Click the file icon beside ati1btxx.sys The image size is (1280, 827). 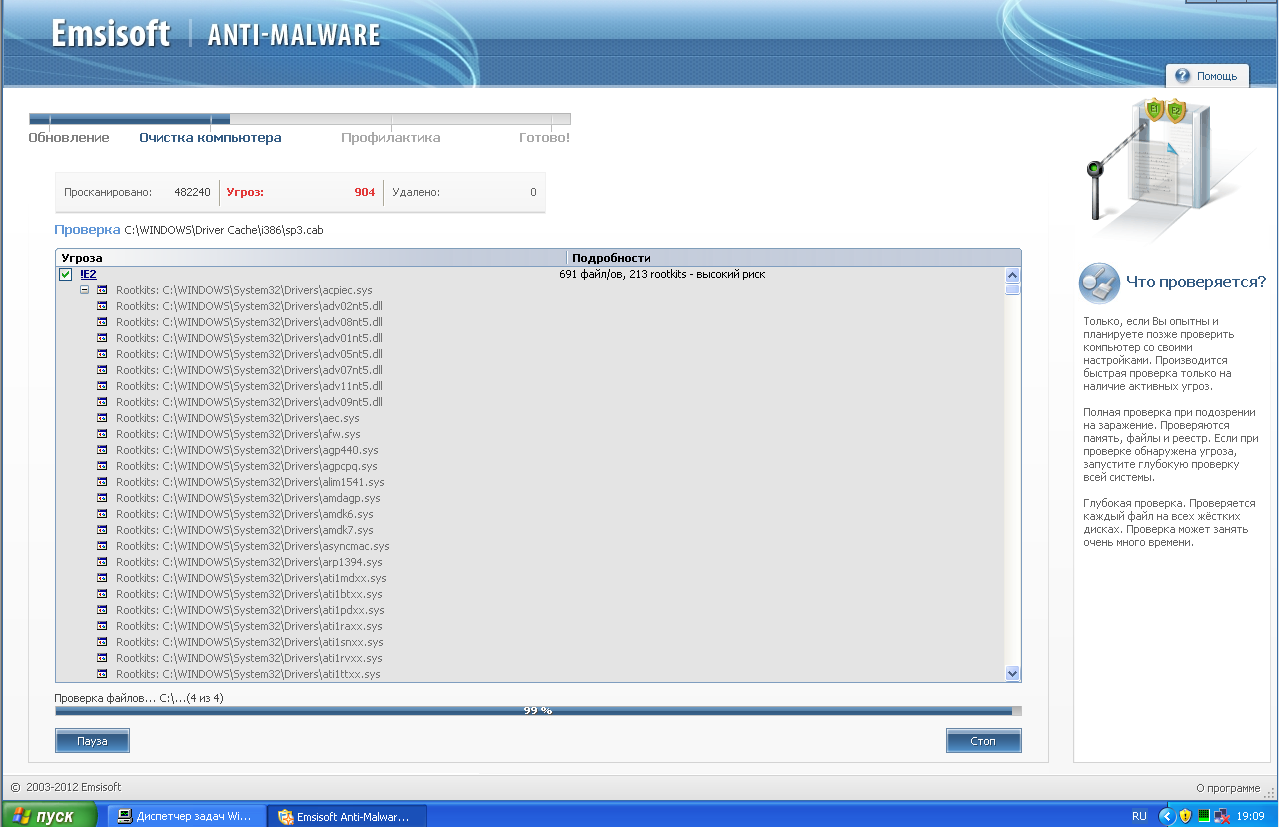pyautogui.click(x=102, y=594)
